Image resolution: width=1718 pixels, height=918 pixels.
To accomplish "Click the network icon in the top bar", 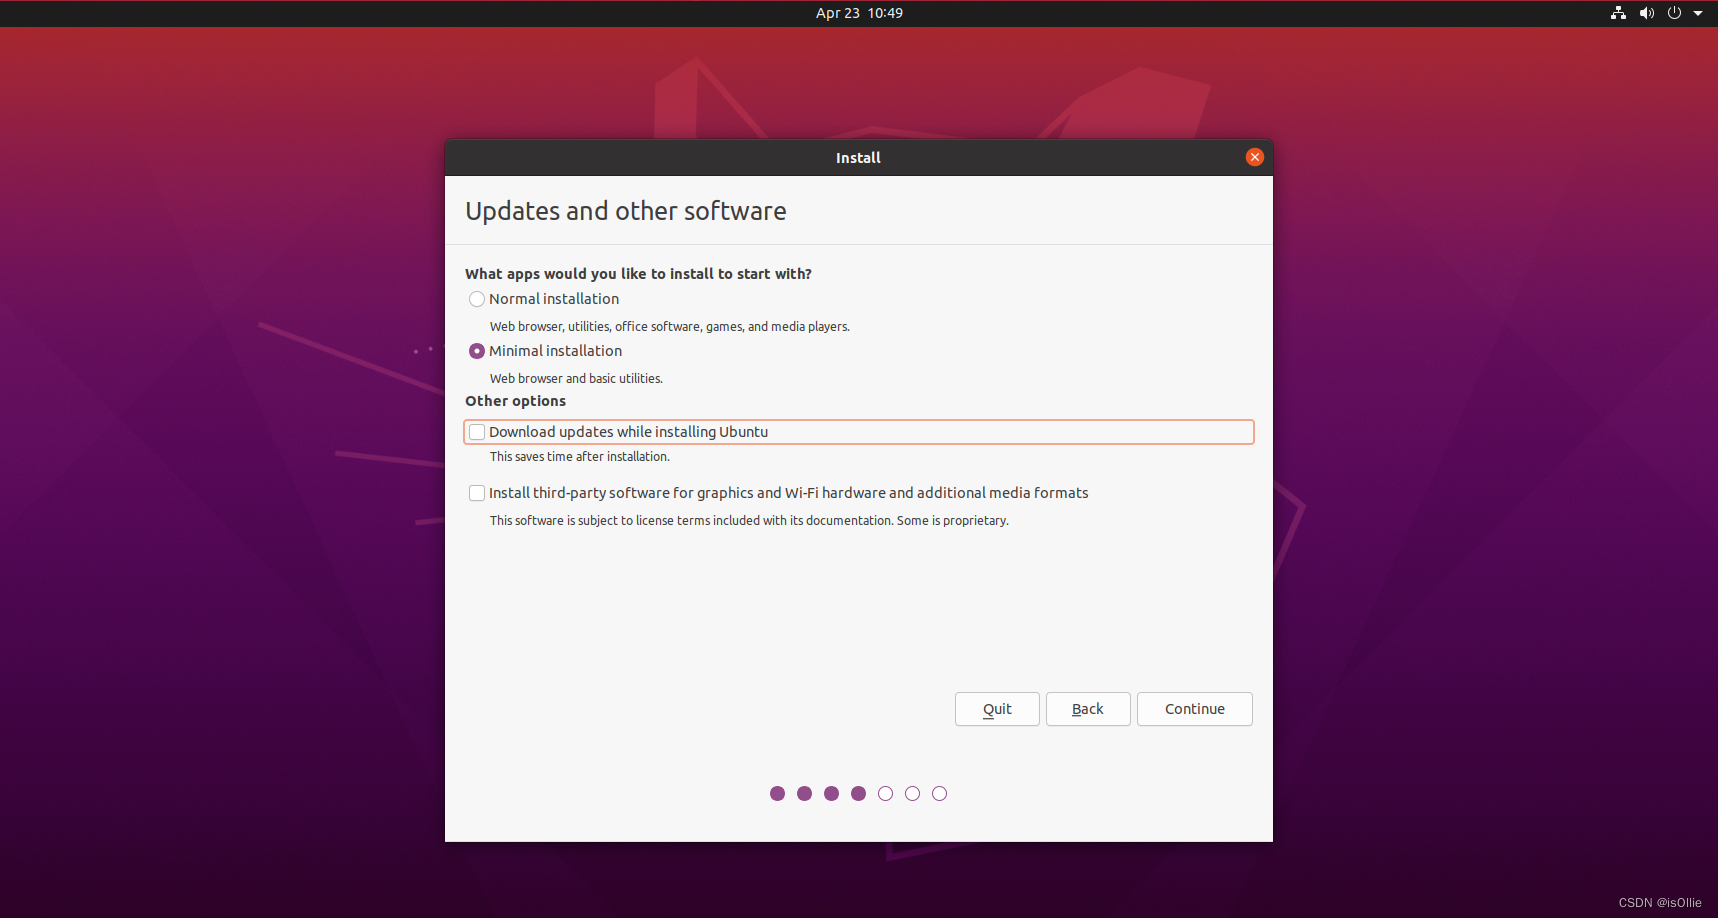I will (x=1617, y=13).
